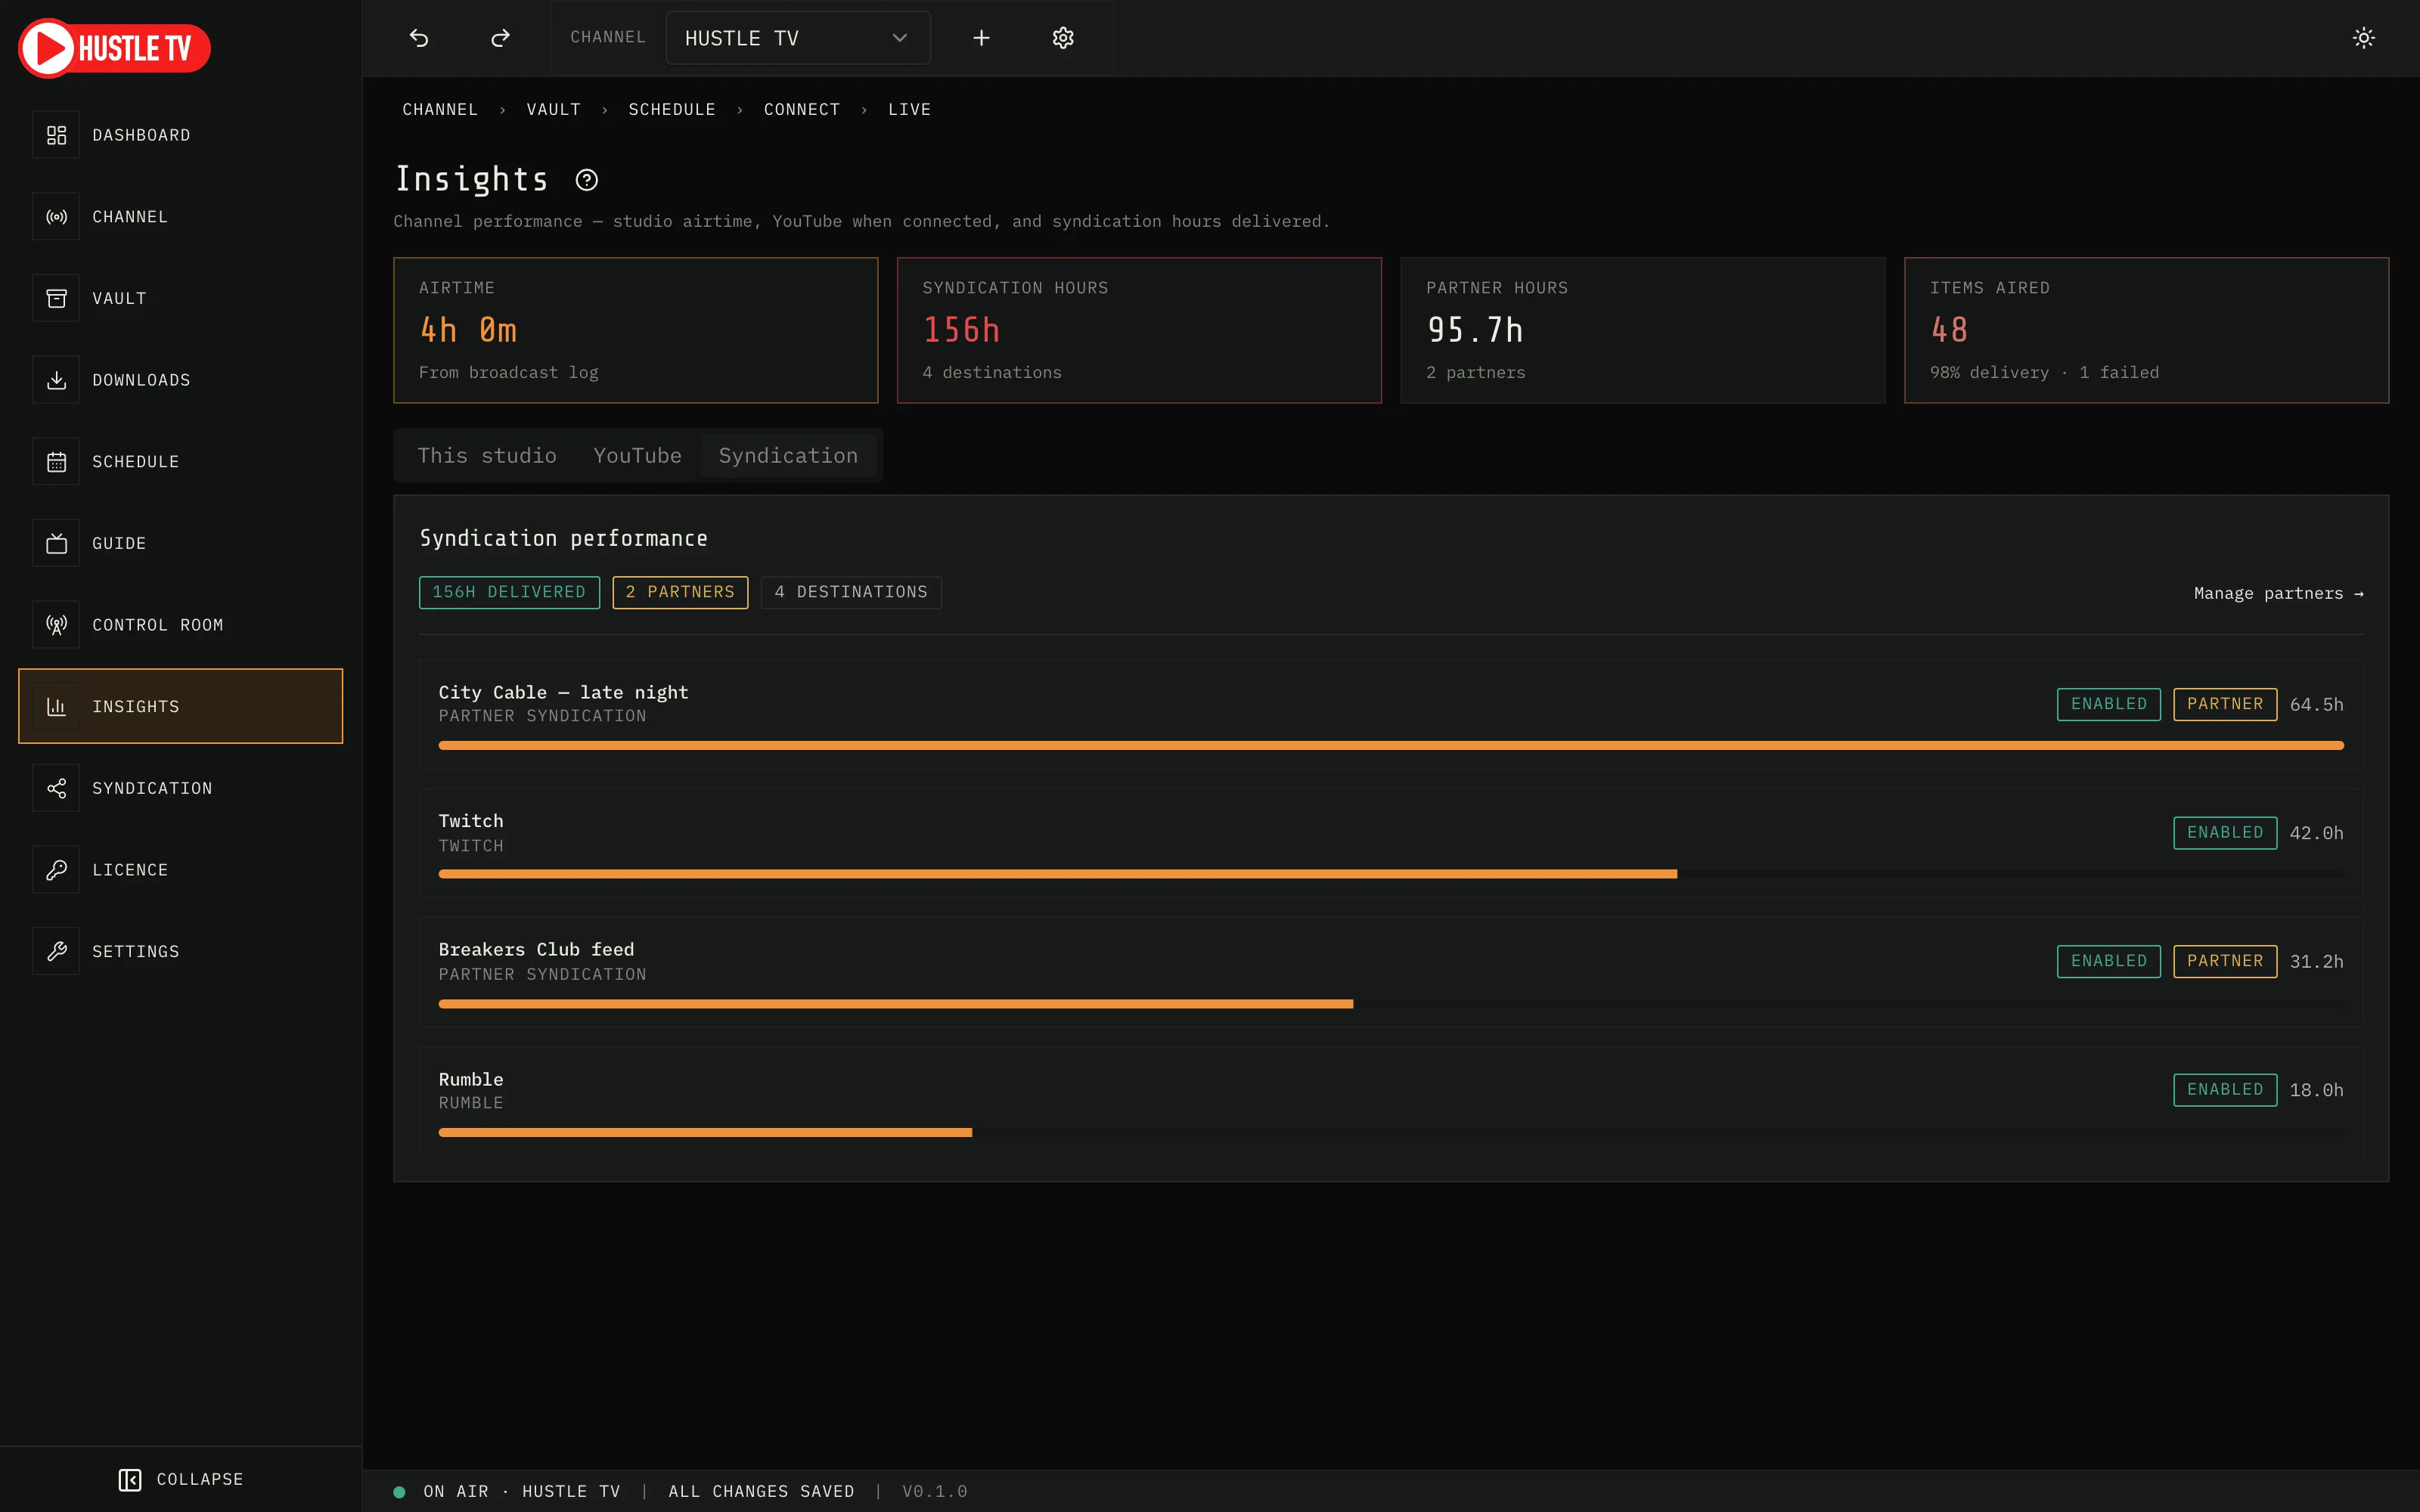The width and height of the screenshot is (2420, 1512).
Task: Open Manage partners link
Action: click(x=2278, y=593)
